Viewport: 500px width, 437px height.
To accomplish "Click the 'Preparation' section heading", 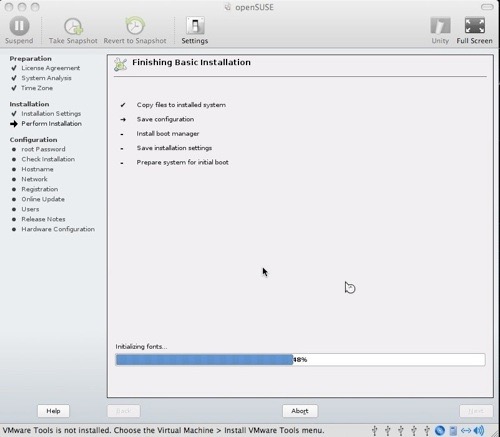I will (30, 59).
